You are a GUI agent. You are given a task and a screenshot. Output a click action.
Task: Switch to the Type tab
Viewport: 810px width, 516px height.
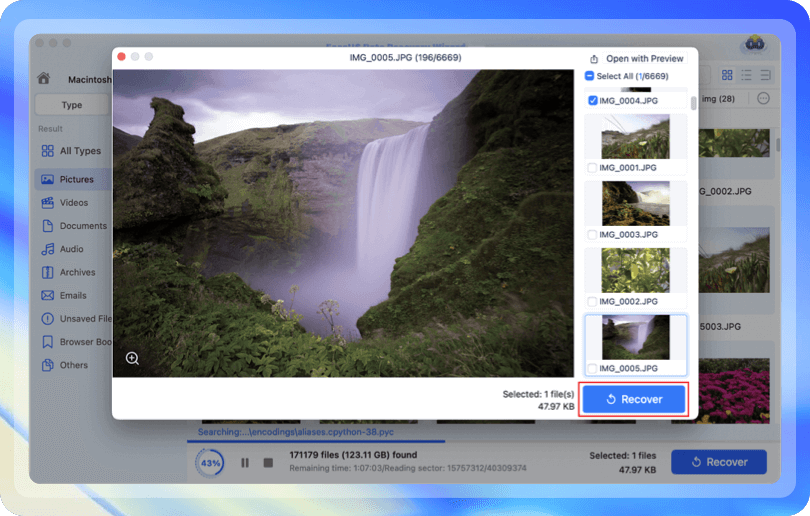pos(72,105)
